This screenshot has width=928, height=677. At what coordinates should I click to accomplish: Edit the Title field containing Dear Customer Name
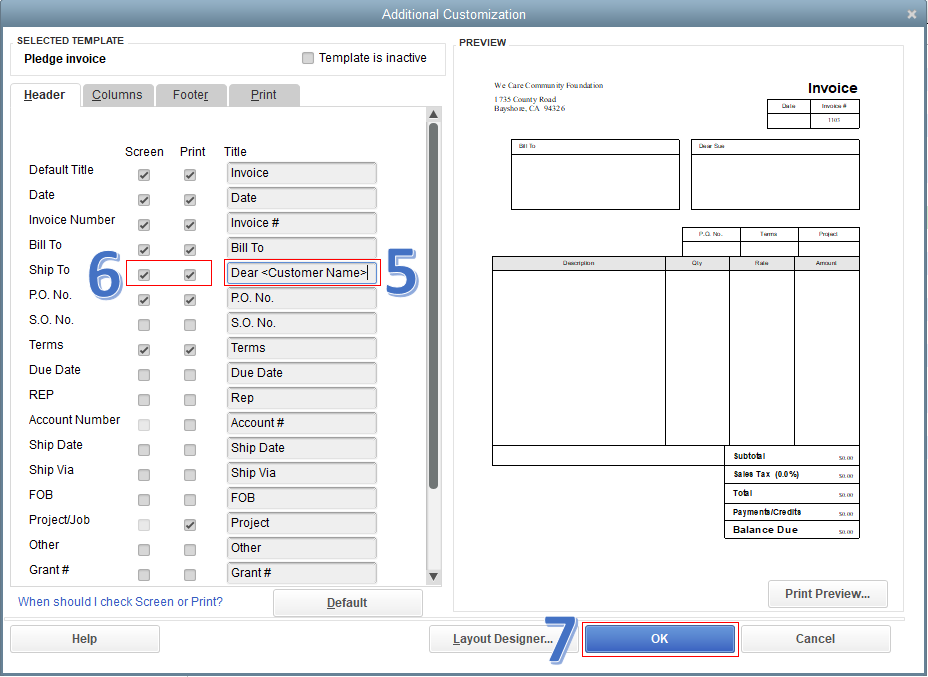[301, 272]
